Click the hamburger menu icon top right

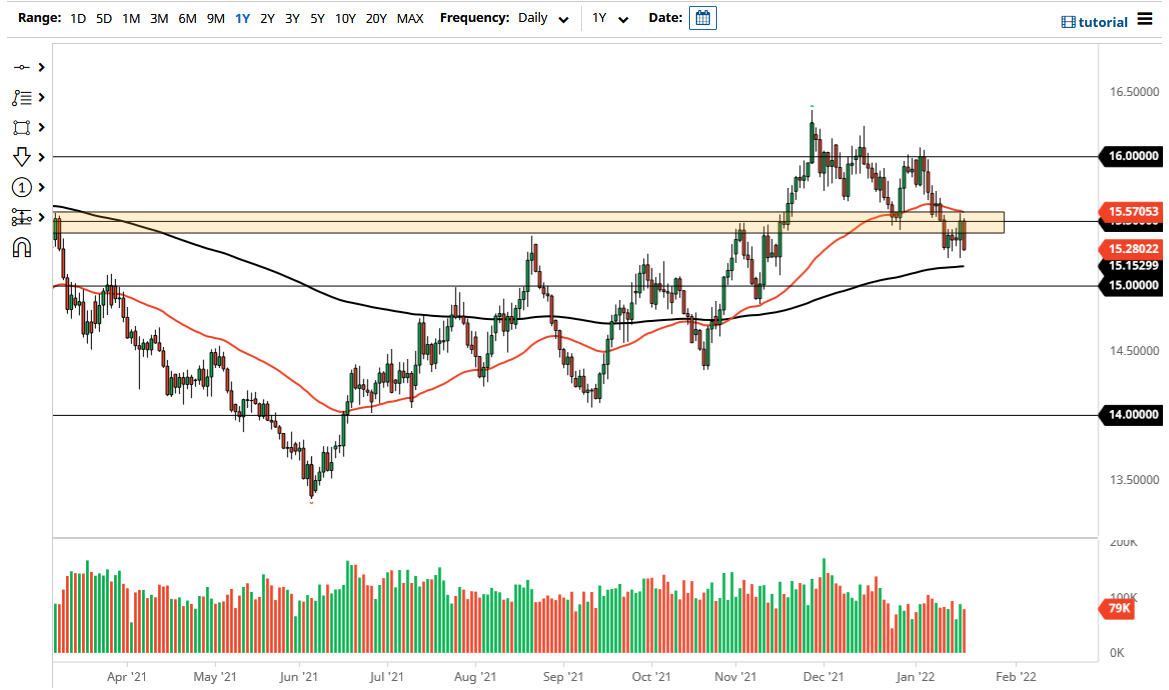[x=1146, y=20]
